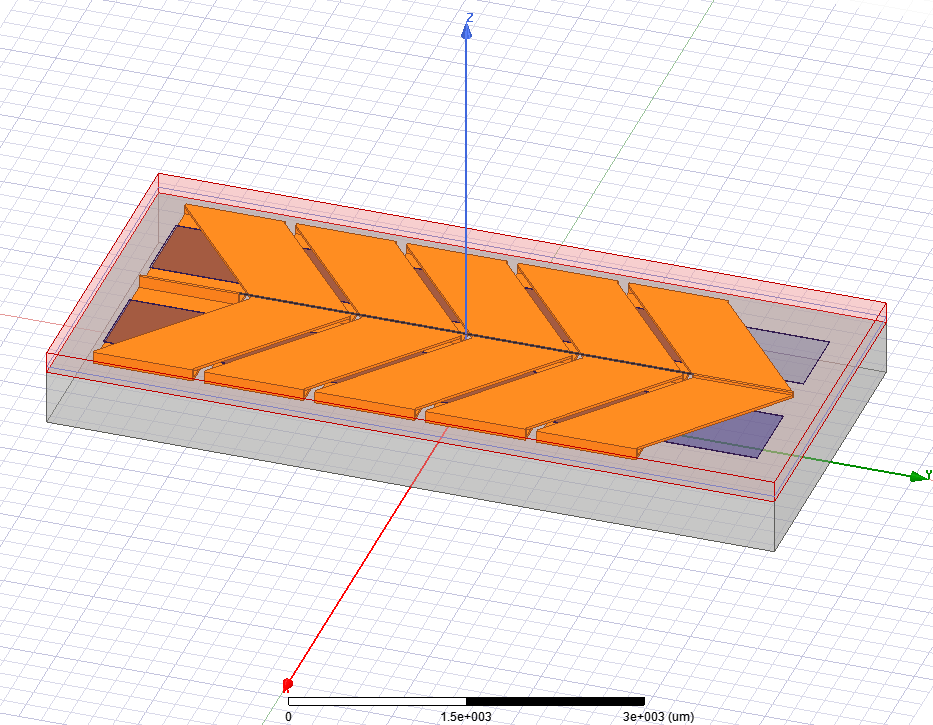Image resolution: width=933 pixels, height=725 pixels.
Task: Click the green Y axis arrowhead
Action: pos(919,475)
